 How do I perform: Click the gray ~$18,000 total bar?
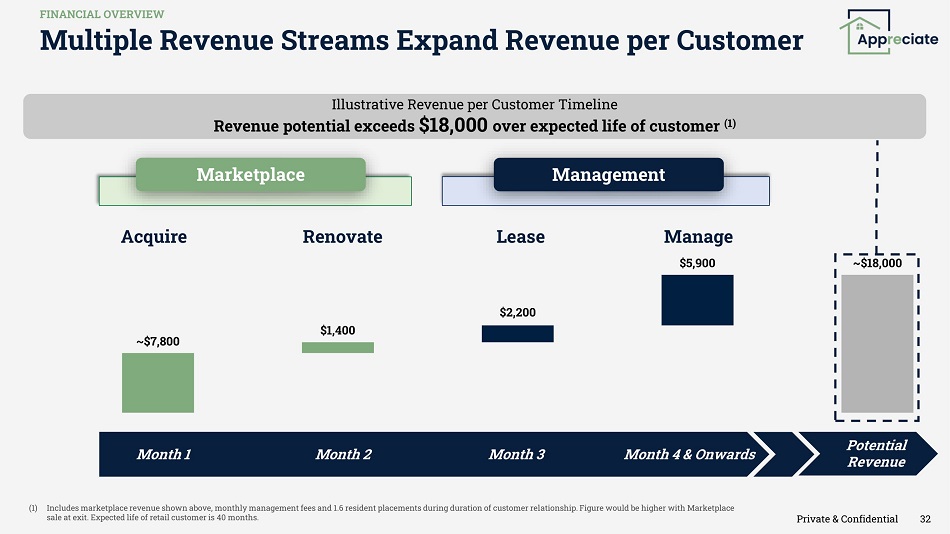pyautogui.click(x=877, y=343)
